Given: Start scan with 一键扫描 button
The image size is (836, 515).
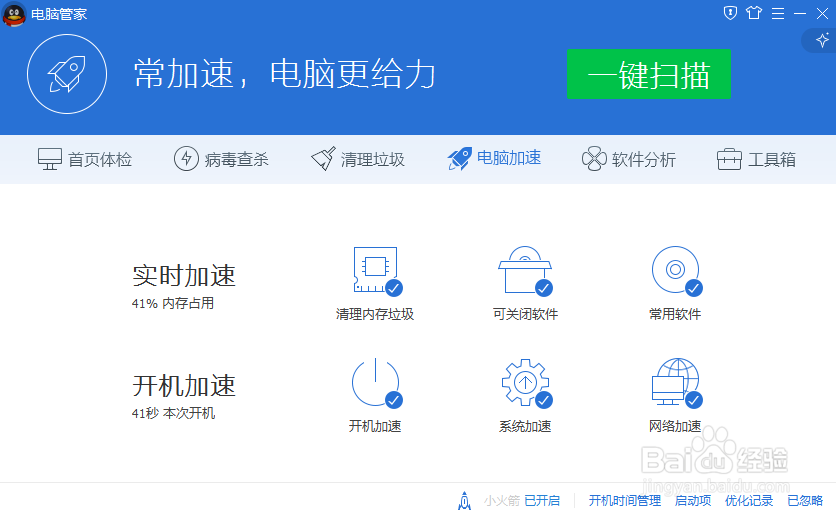Looking at the screenshot, I should click(649, 74).
